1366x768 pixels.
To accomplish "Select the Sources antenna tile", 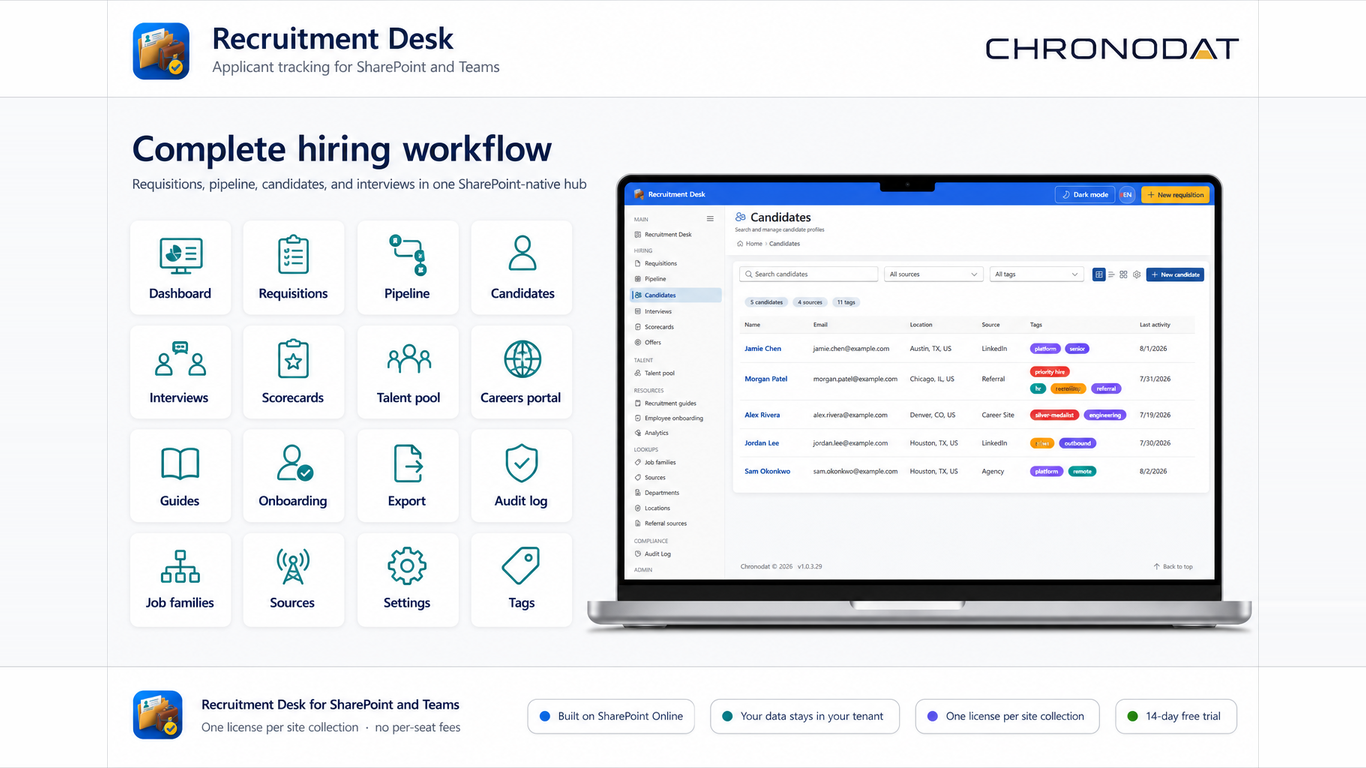I will coord(293,580).
